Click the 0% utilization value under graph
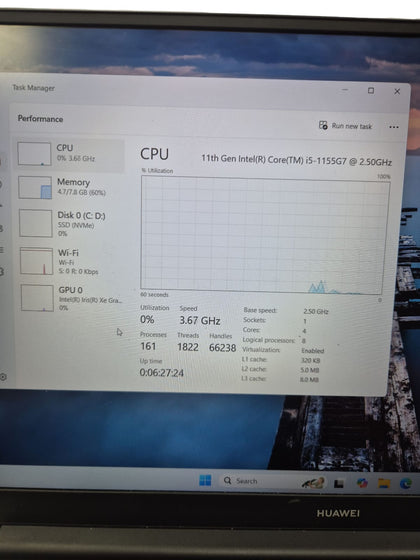Screen dimensions: 420x560 point(147,319)
